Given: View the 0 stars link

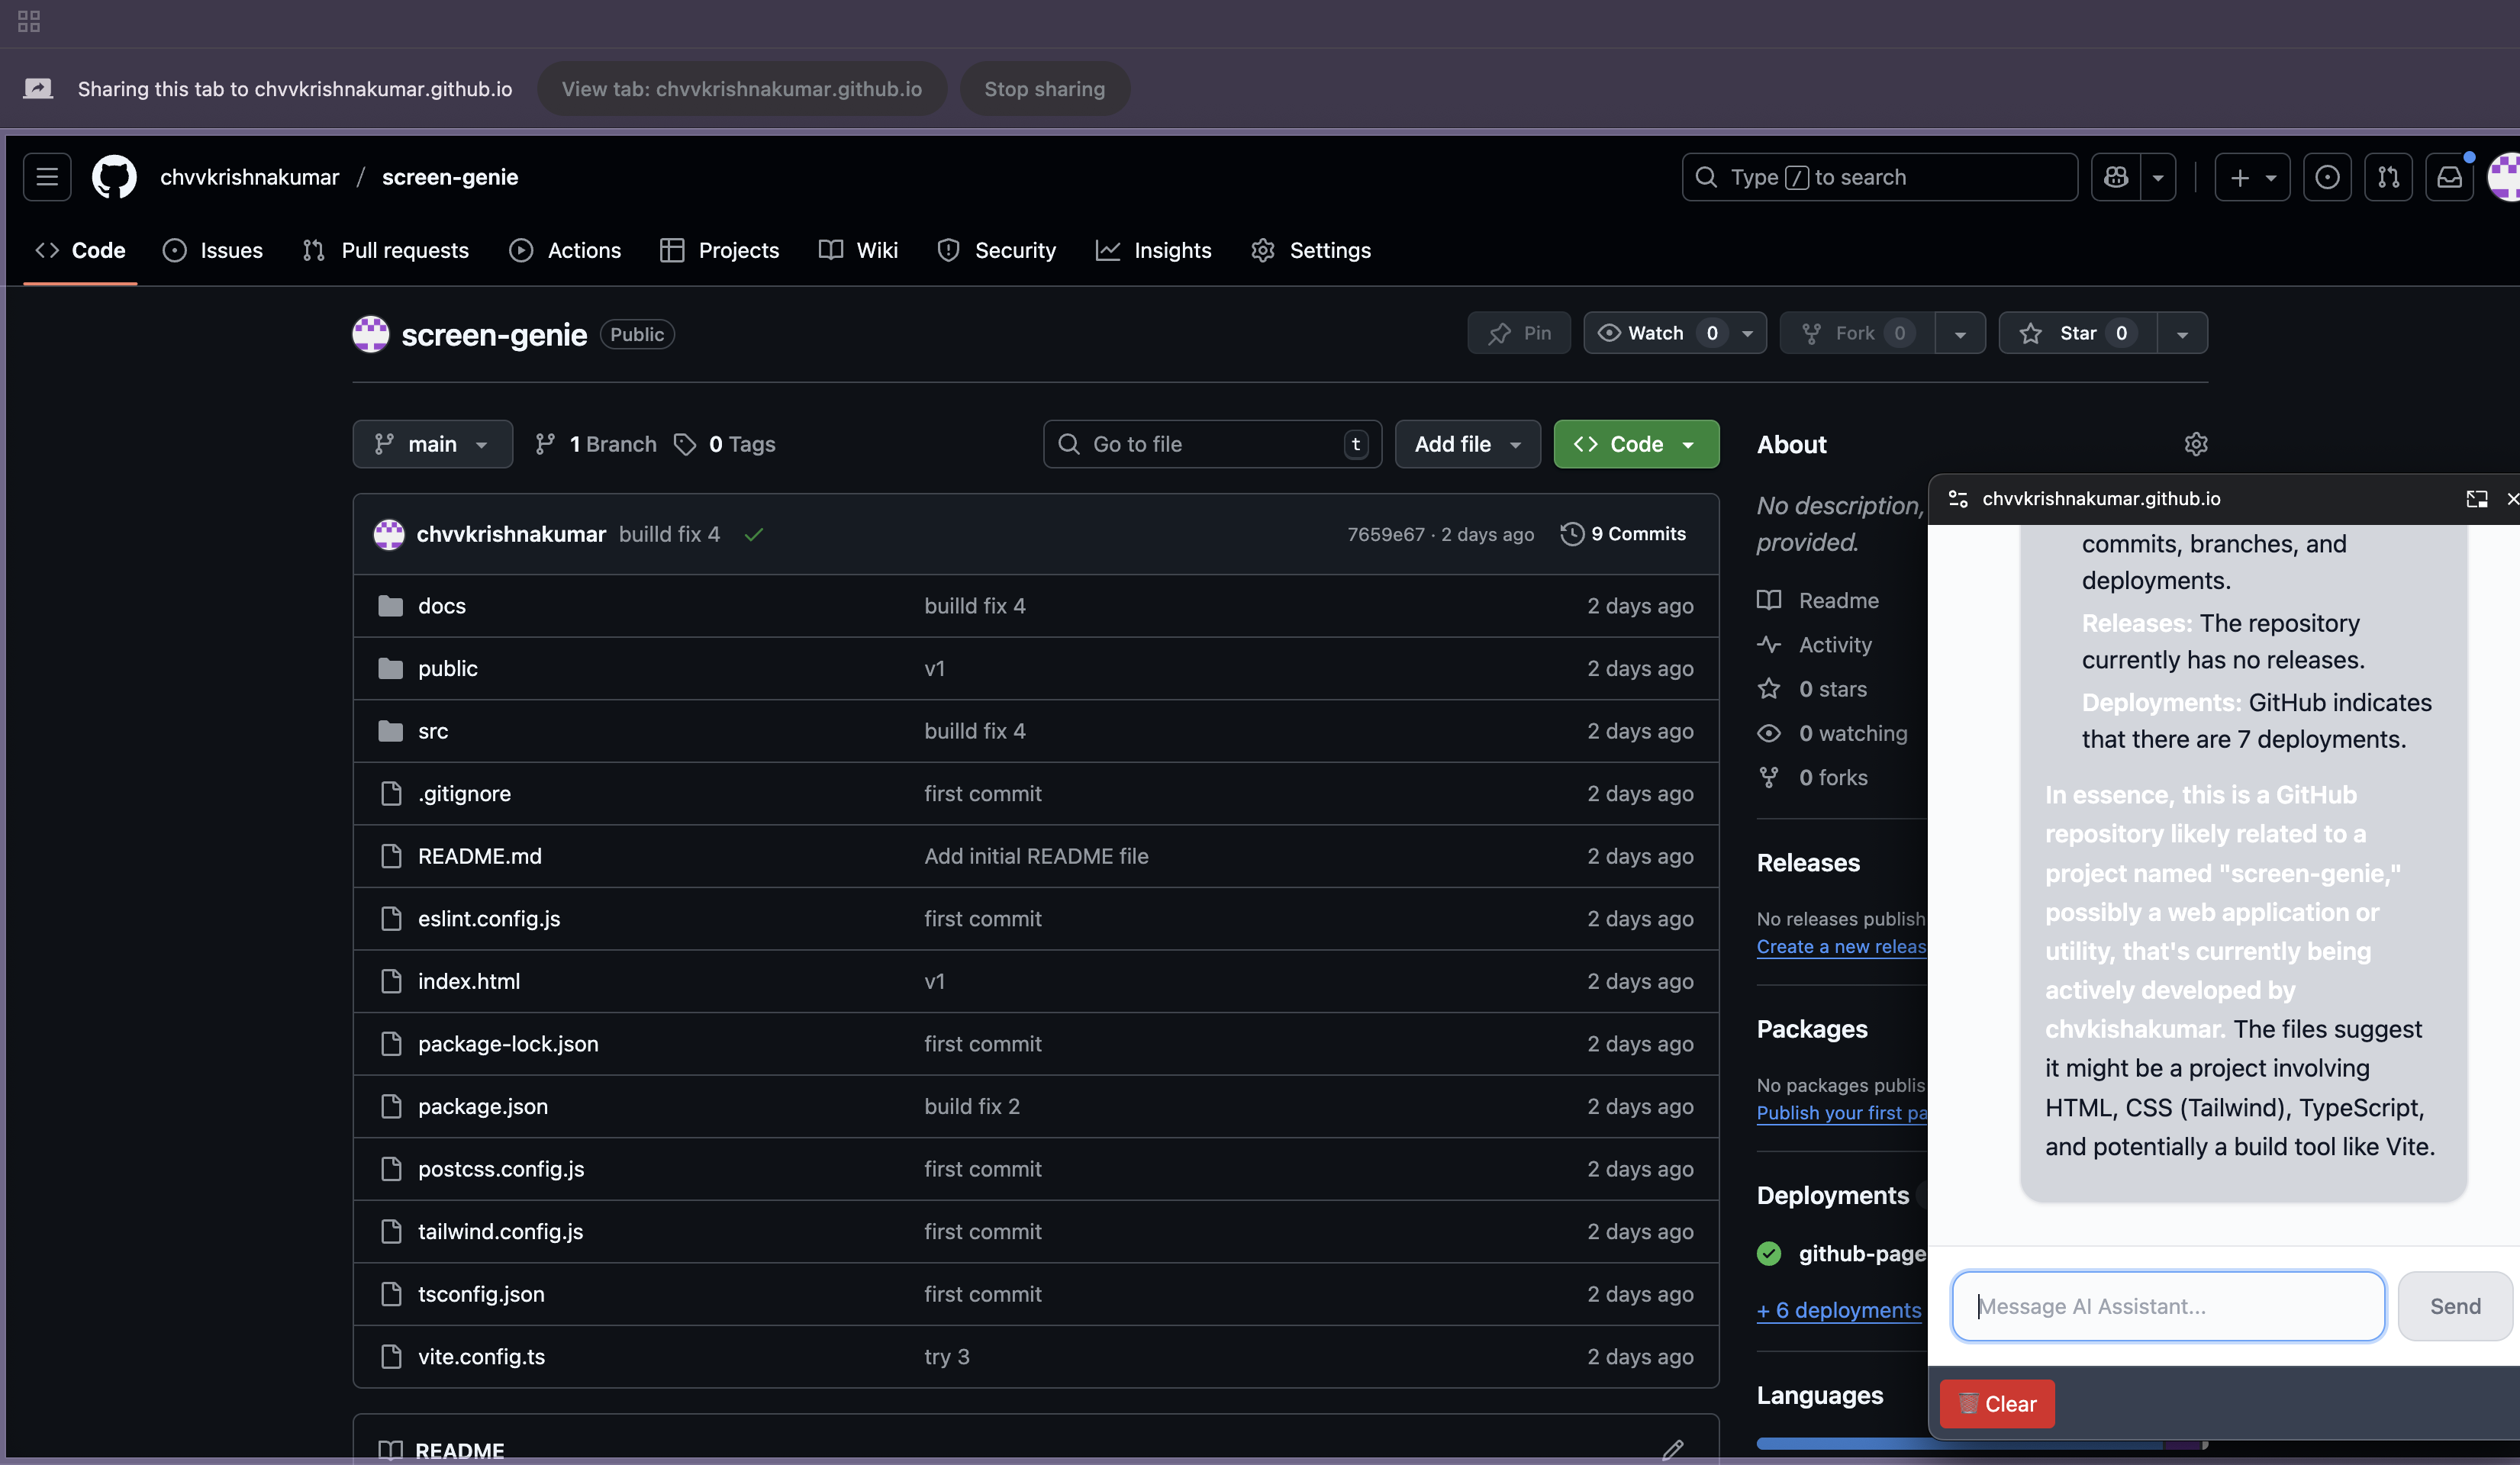Looking at the screenshot, I should pyautogui.click(x=1812, y=689).
